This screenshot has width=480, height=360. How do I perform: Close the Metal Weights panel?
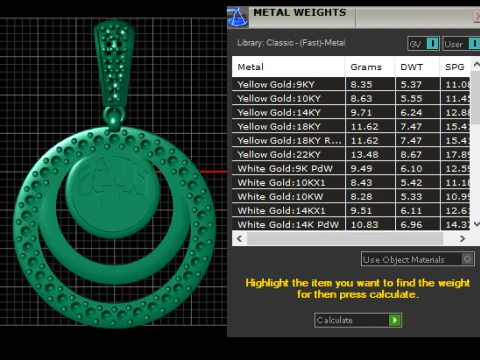click(477, 16)
